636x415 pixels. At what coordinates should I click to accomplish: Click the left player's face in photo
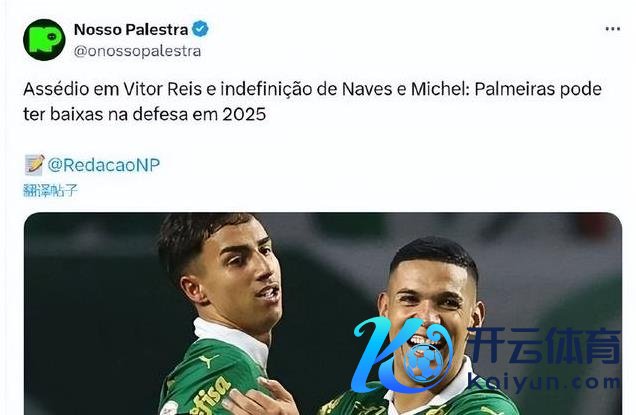(x=239, y=278)
